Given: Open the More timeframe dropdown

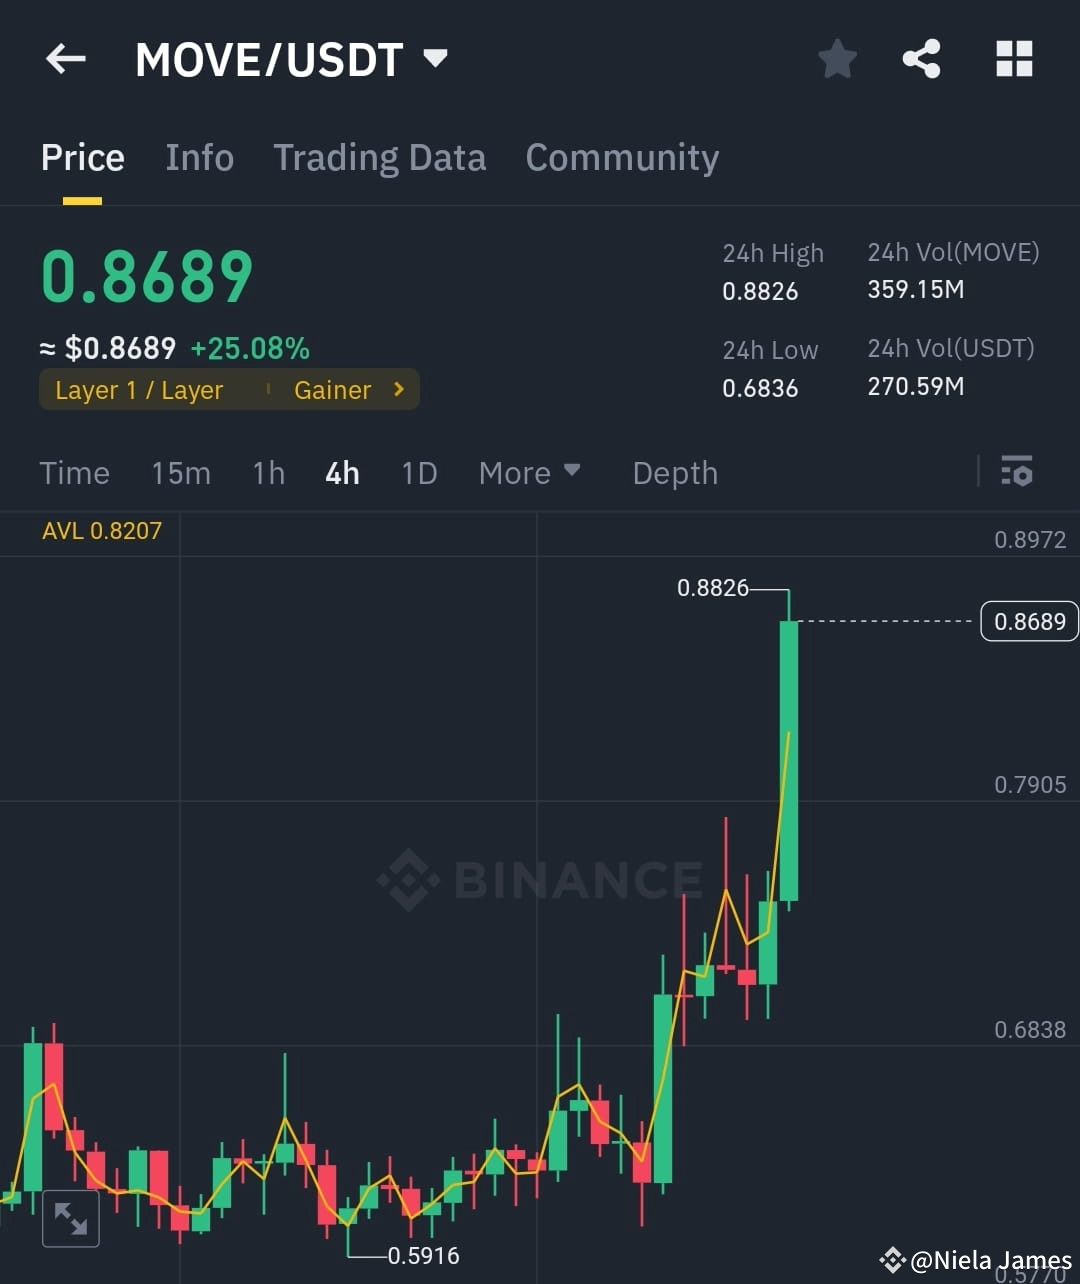Looking at the screenshot, I should pyautogui.click(x=529, y=473).
